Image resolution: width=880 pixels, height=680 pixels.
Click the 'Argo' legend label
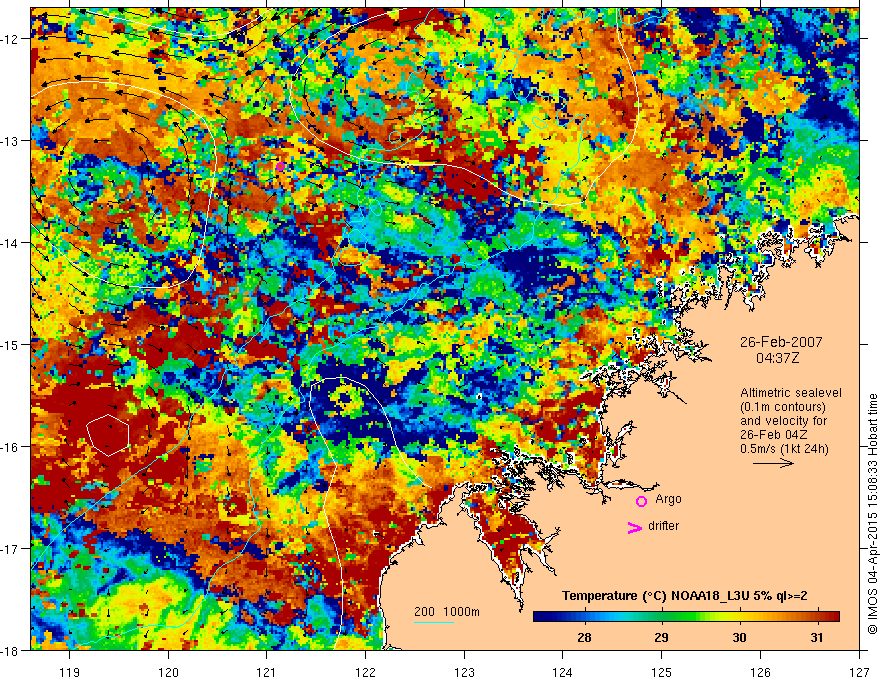click(x=668, y=499)
